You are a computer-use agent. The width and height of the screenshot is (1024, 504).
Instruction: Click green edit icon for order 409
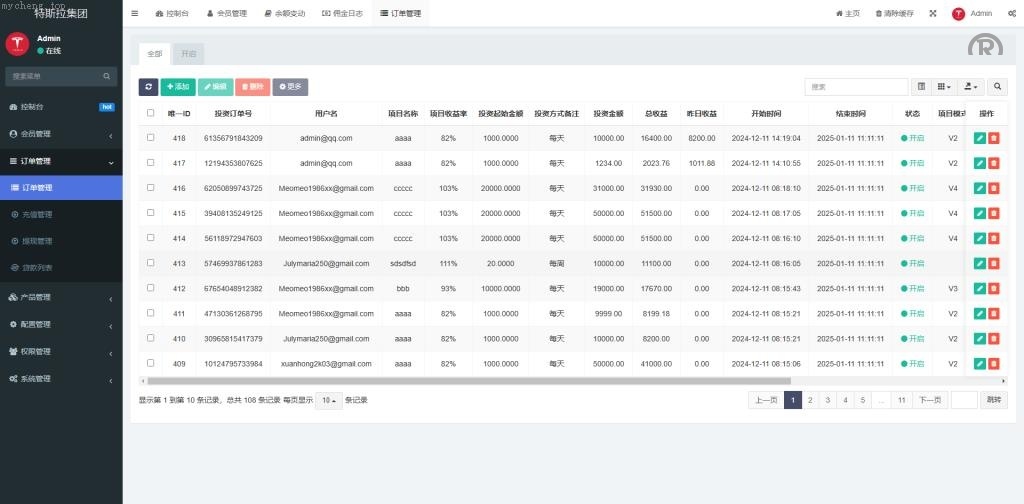click(980, 363)
